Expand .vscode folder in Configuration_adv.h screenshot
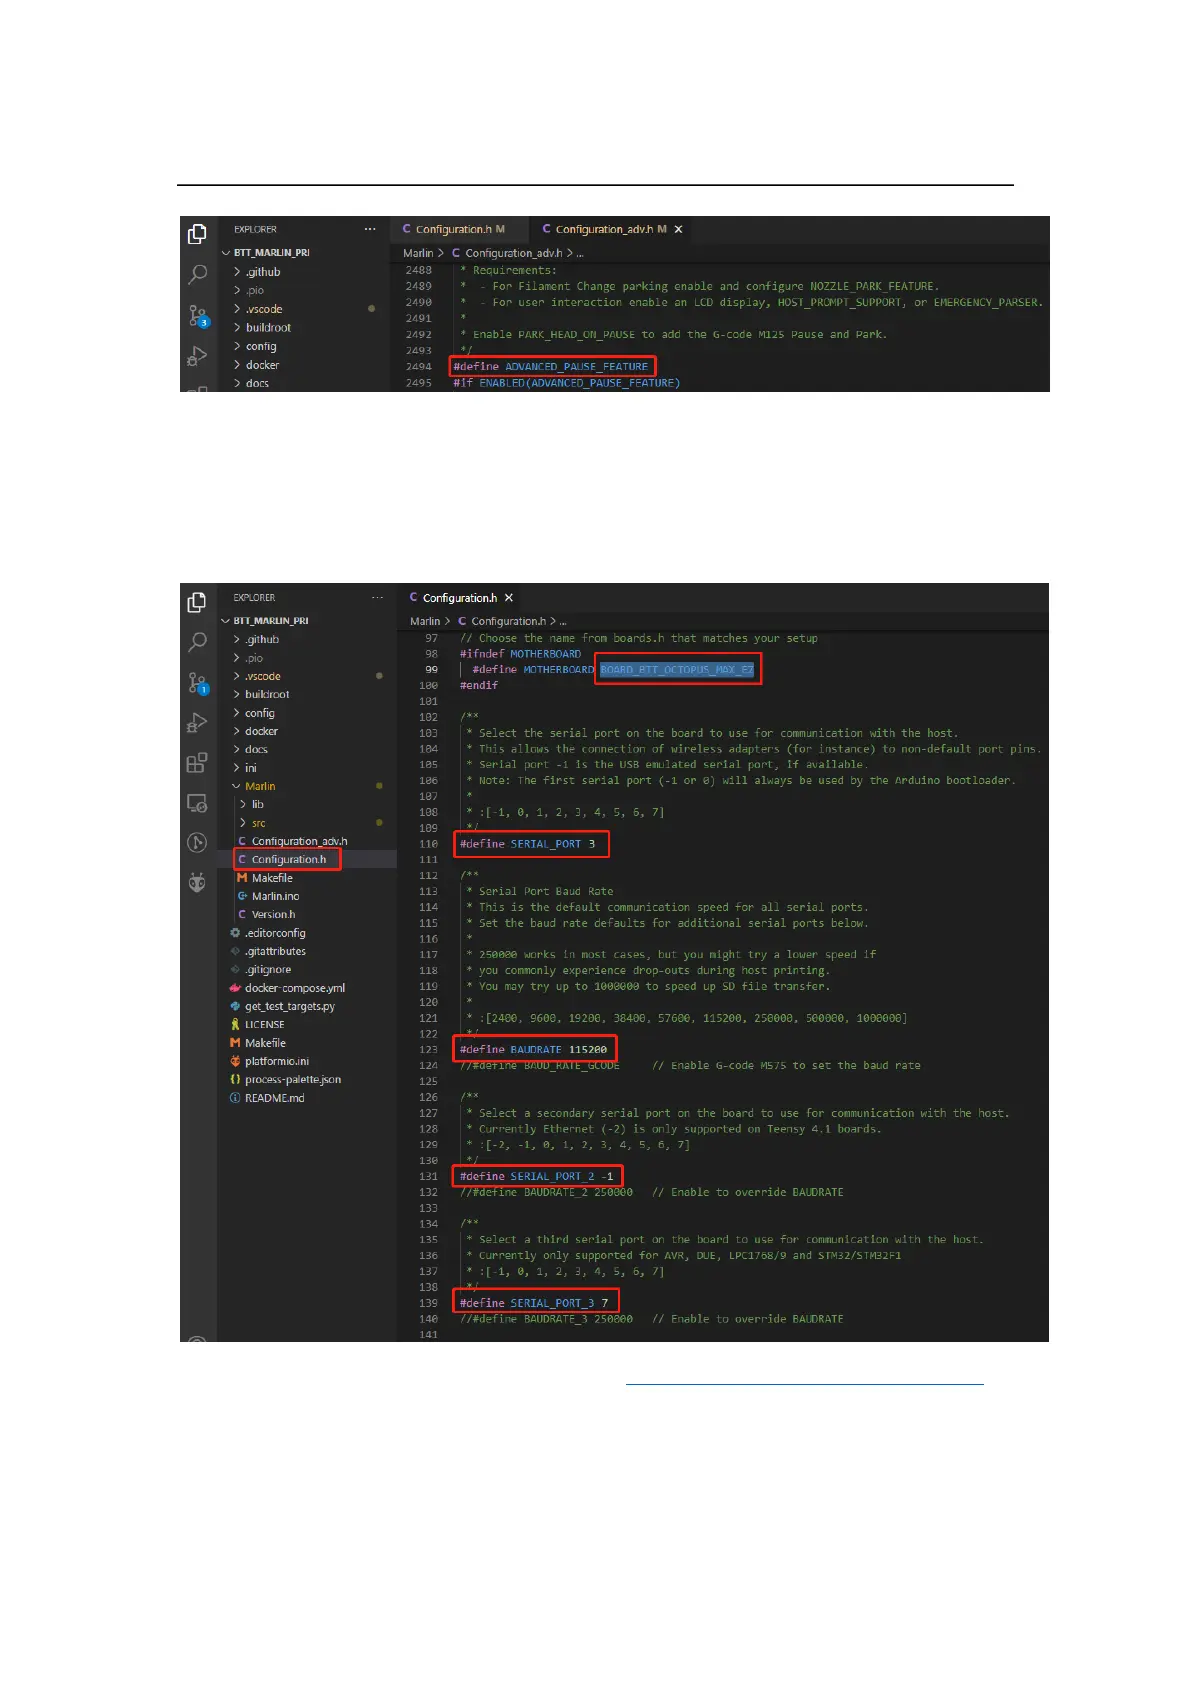 click(x=237, y=309)
